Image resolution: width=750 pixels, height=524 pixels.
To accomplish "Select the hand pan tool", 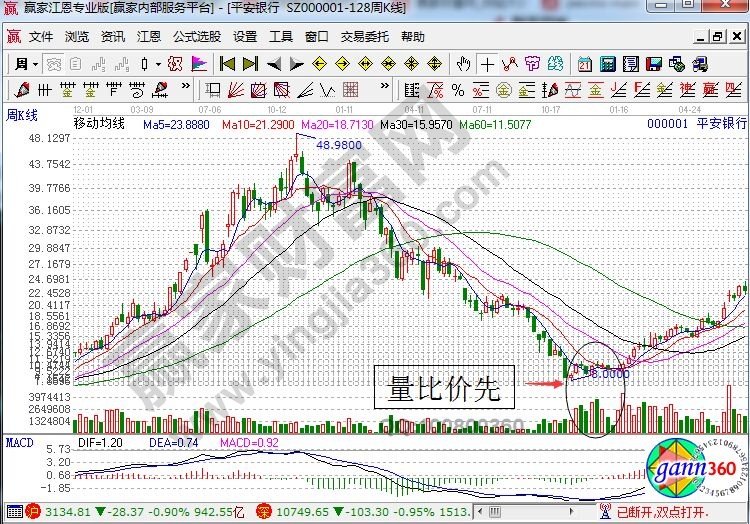I will [463, 64].
